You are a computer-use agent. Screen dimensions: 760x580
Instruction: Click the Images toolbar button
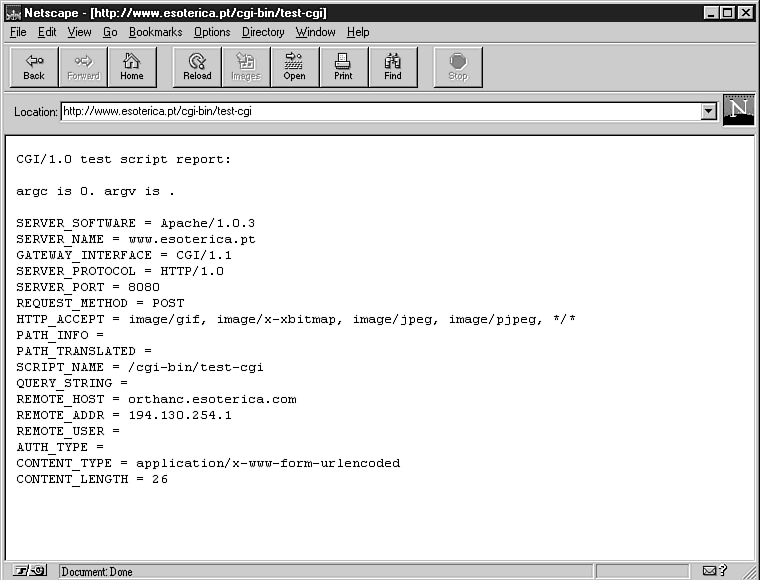(246, 67)
